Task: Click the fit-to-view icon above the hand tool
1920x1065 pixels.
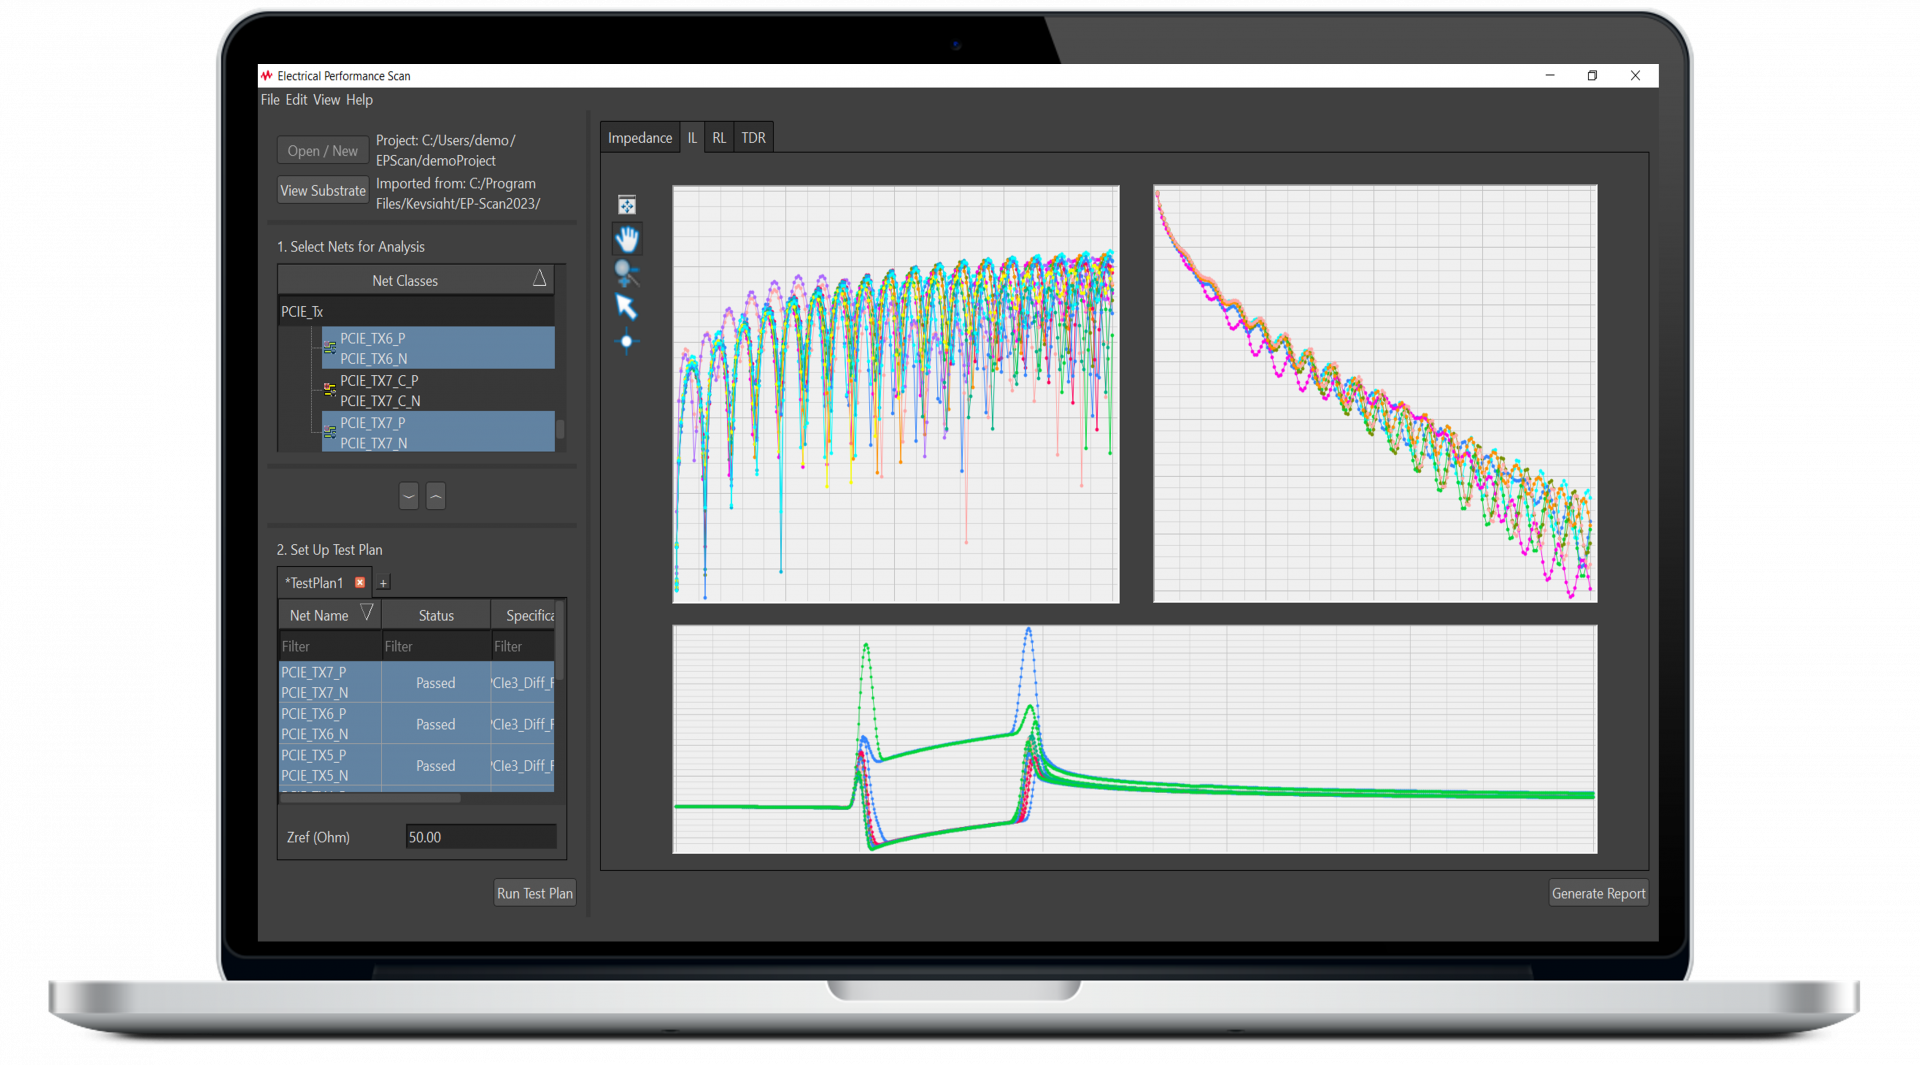Action: [627, 205]
